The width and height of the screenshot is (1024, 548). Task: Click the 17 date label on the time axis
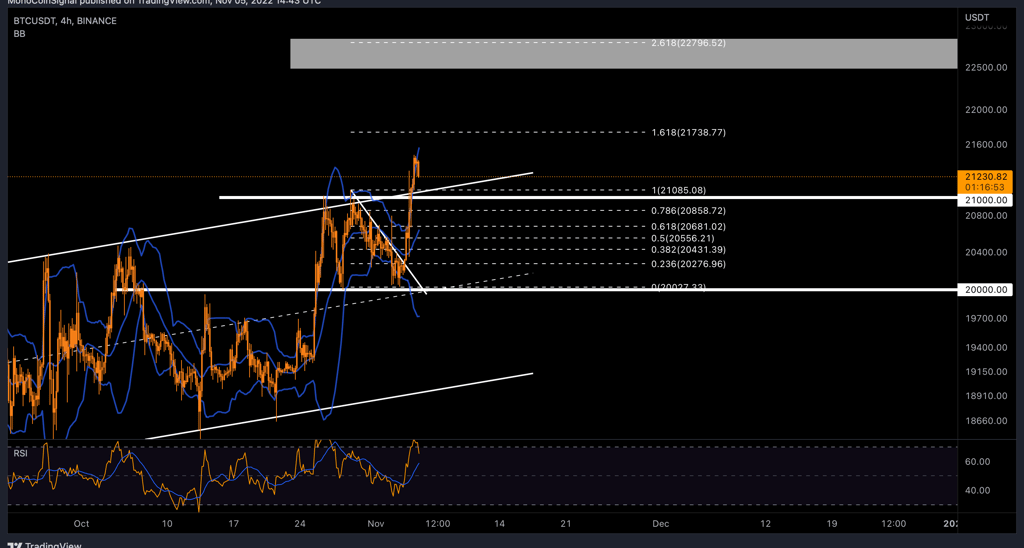[234, 523]
